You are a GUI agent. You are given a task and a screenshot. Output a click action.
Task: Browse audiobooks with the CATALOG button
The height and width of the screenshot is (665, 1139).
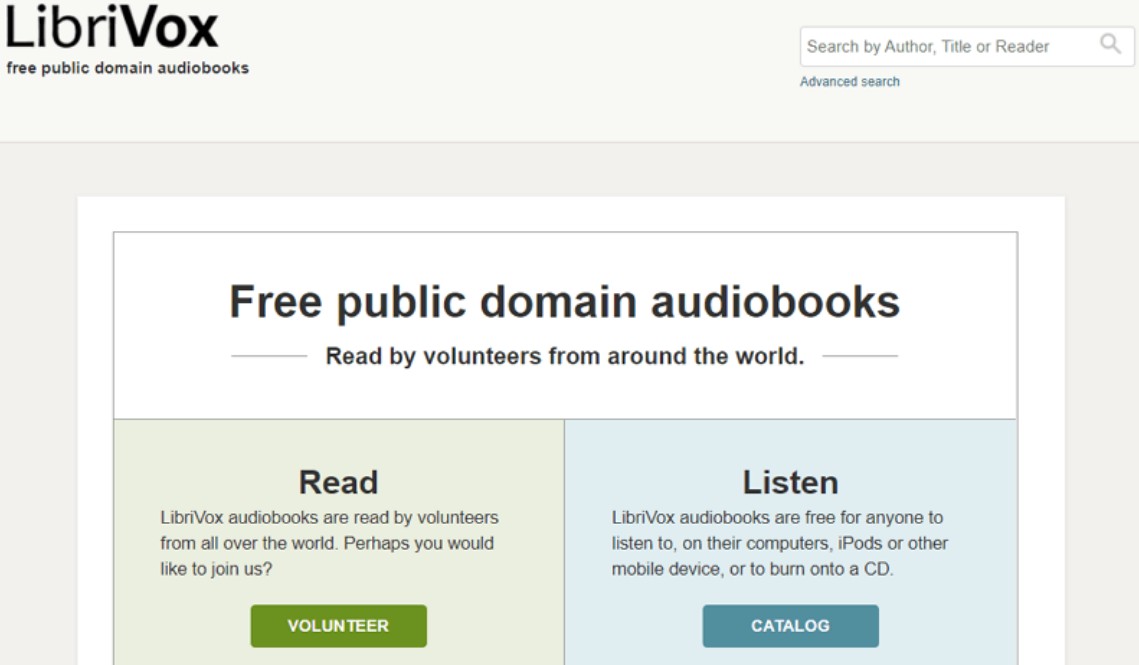click(791, 626)
